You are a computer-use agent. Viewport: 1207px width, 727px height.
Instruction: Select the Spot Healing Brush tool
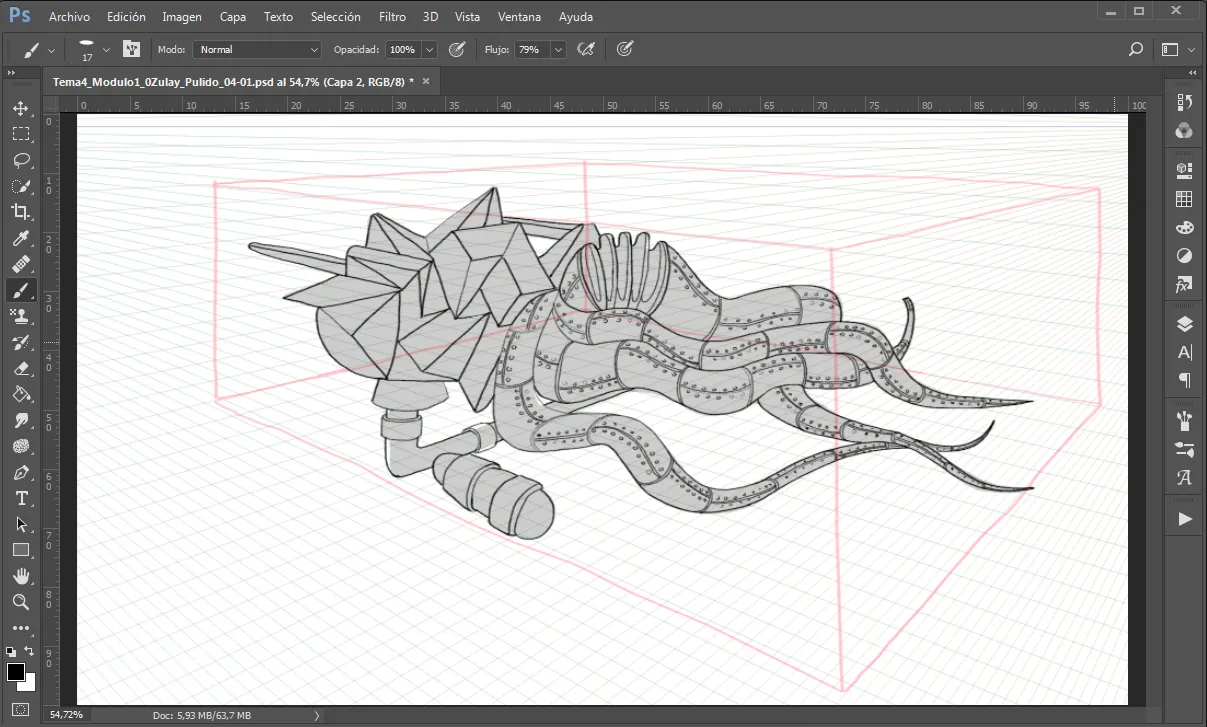coord(21,264)
